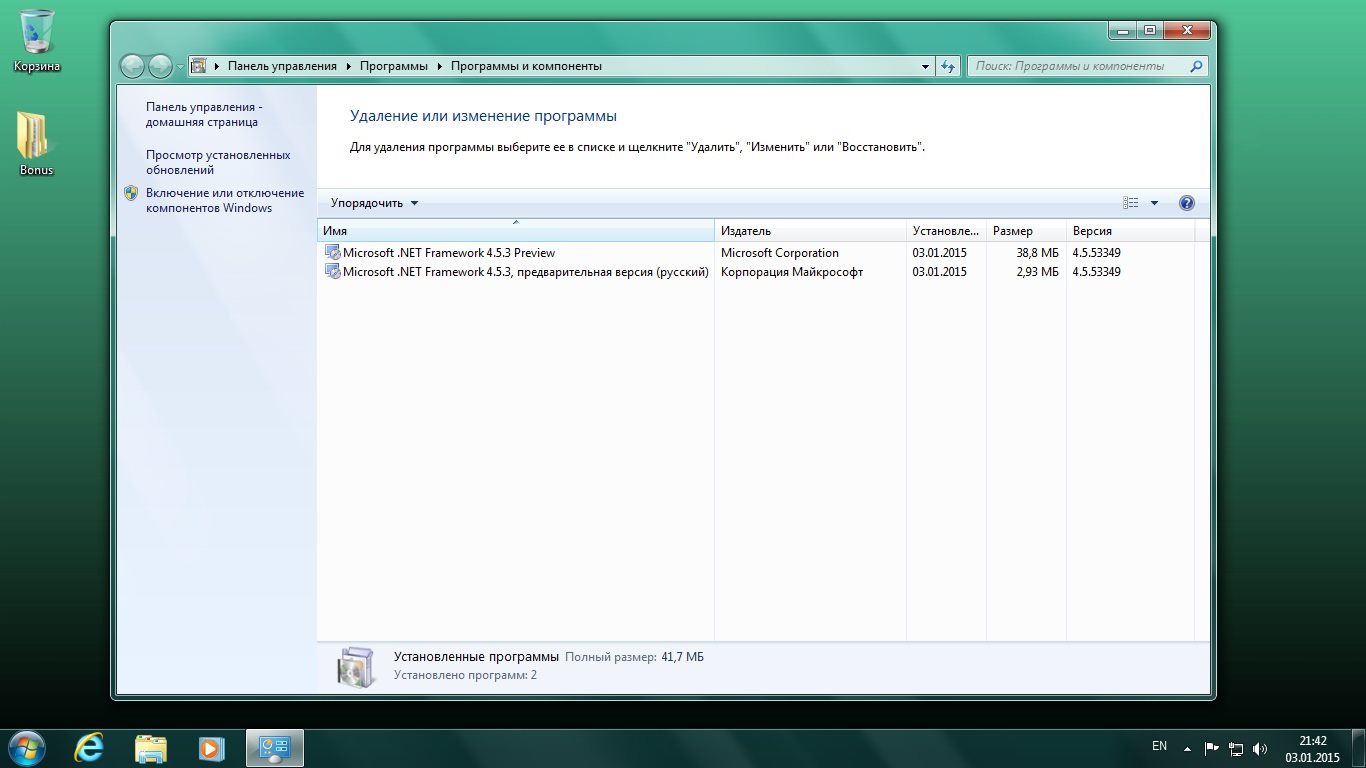Launch Internet Explorer from the taskbar
Viewport: 1366px width, 768px height.
[x=89, y=748]
